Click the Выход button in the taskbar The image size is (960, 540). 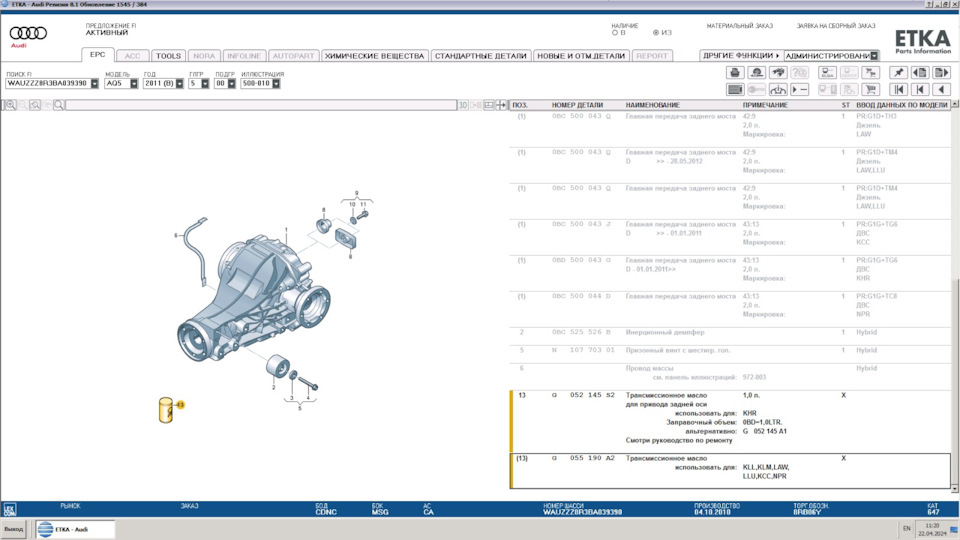pos(13,529)
